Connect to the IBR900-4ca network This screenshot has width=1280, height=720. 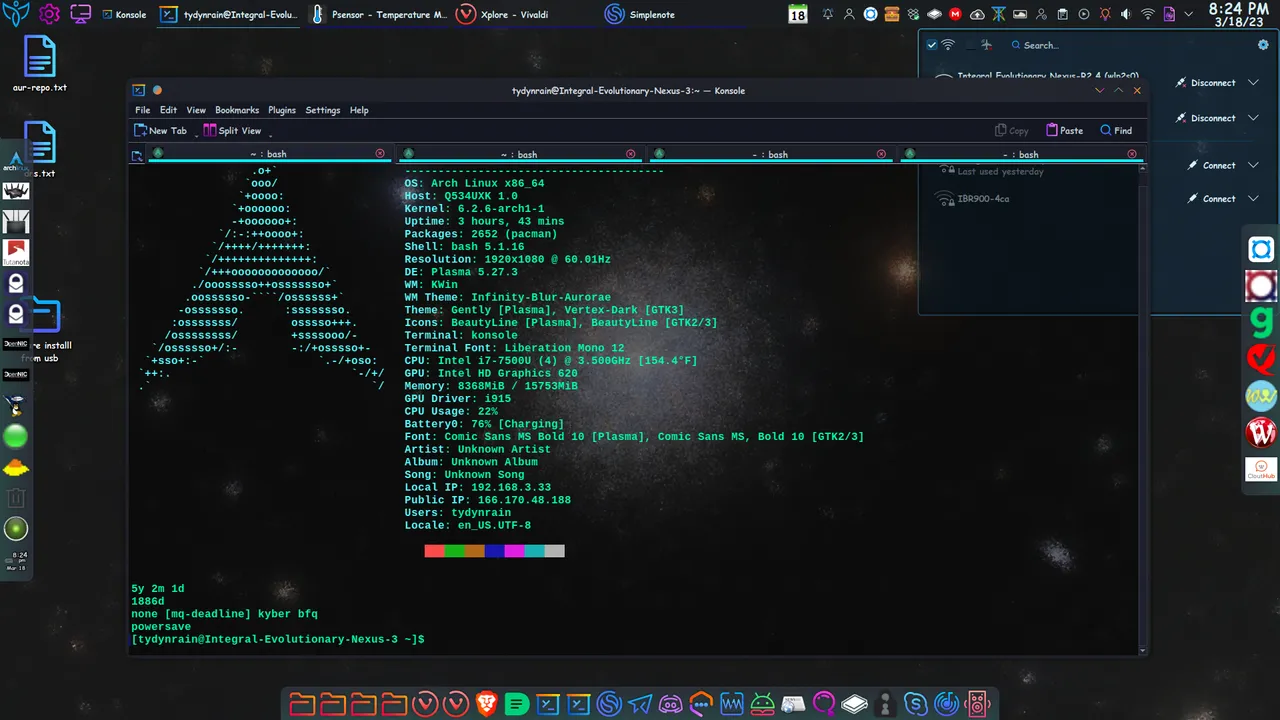[x=1211, y=198]
